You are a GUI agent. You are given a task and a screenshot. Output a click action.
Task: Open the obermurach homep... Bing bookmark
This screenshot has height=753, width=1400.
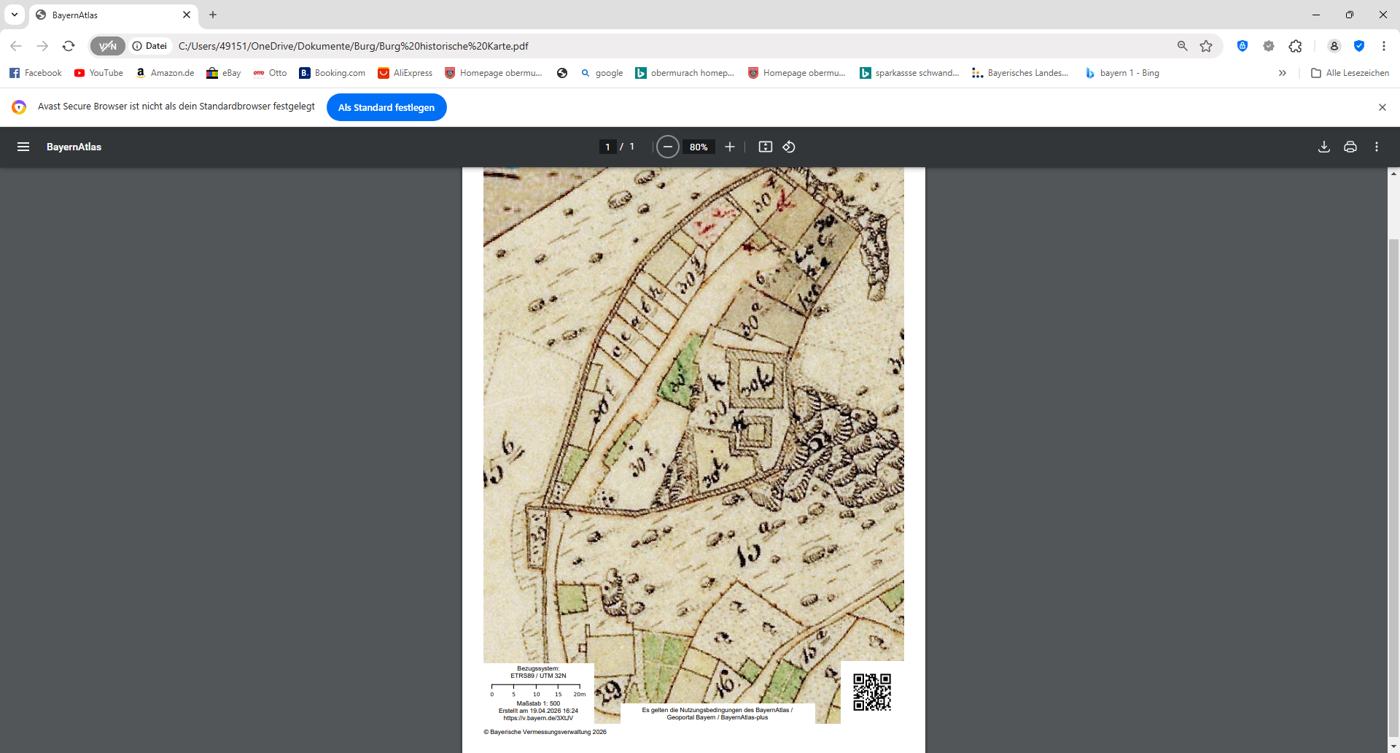point(685,73)
